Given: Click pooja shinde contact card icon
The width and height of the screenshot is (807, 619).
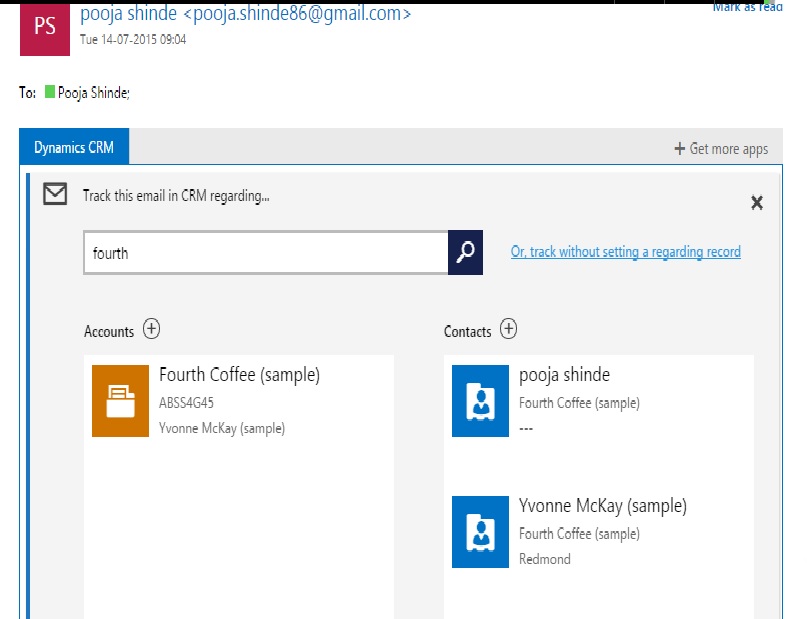Looking at the screenshot, I should [x=480, y=401].
